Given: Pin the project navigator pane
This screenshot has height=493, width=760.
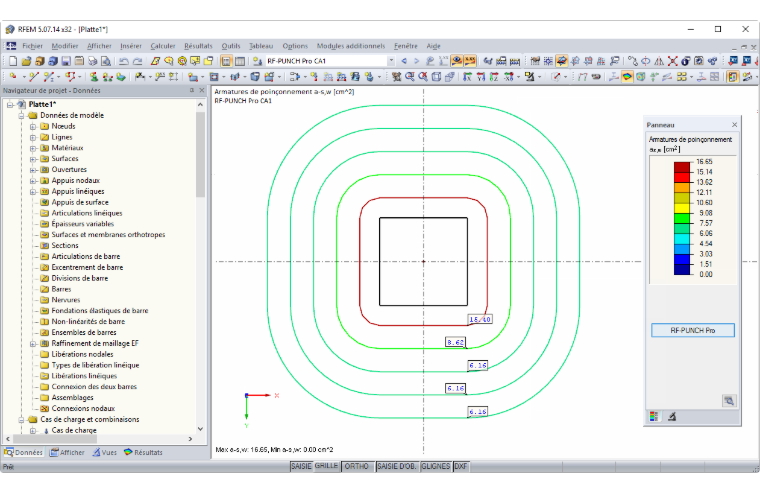Looking at the screenshot, I should pyautogui.click(x=191, y=91).
